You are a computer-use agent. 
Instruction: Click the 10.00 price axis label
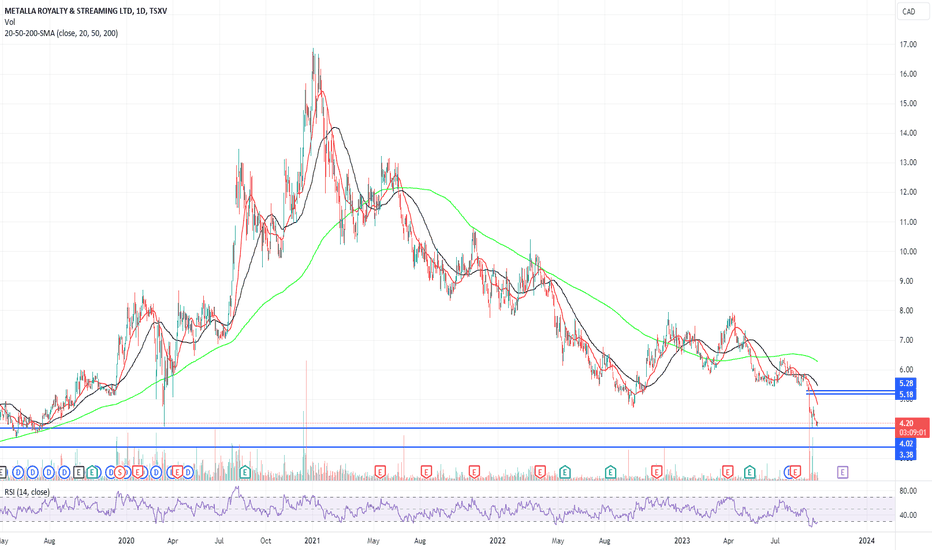click(908, 252)
